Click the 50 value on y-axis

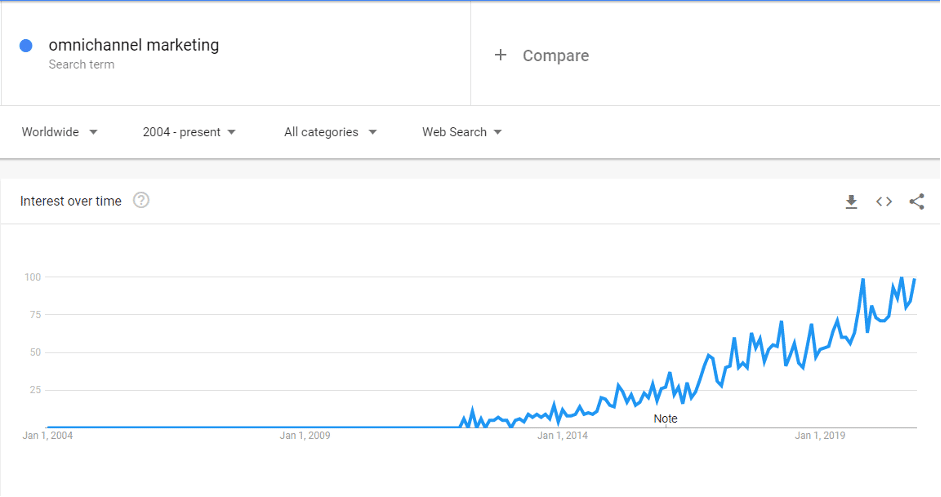[36, 352]
